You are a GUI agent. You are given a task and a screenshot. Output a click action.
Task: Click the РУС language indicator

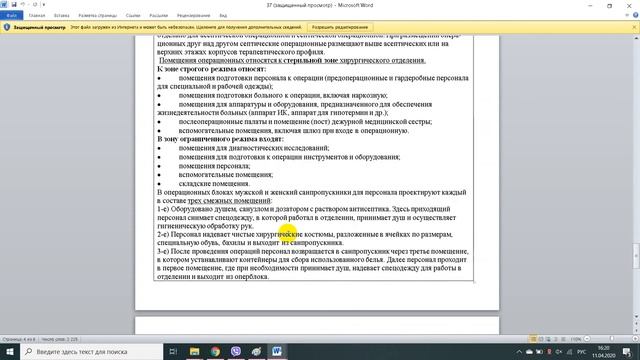582,352
